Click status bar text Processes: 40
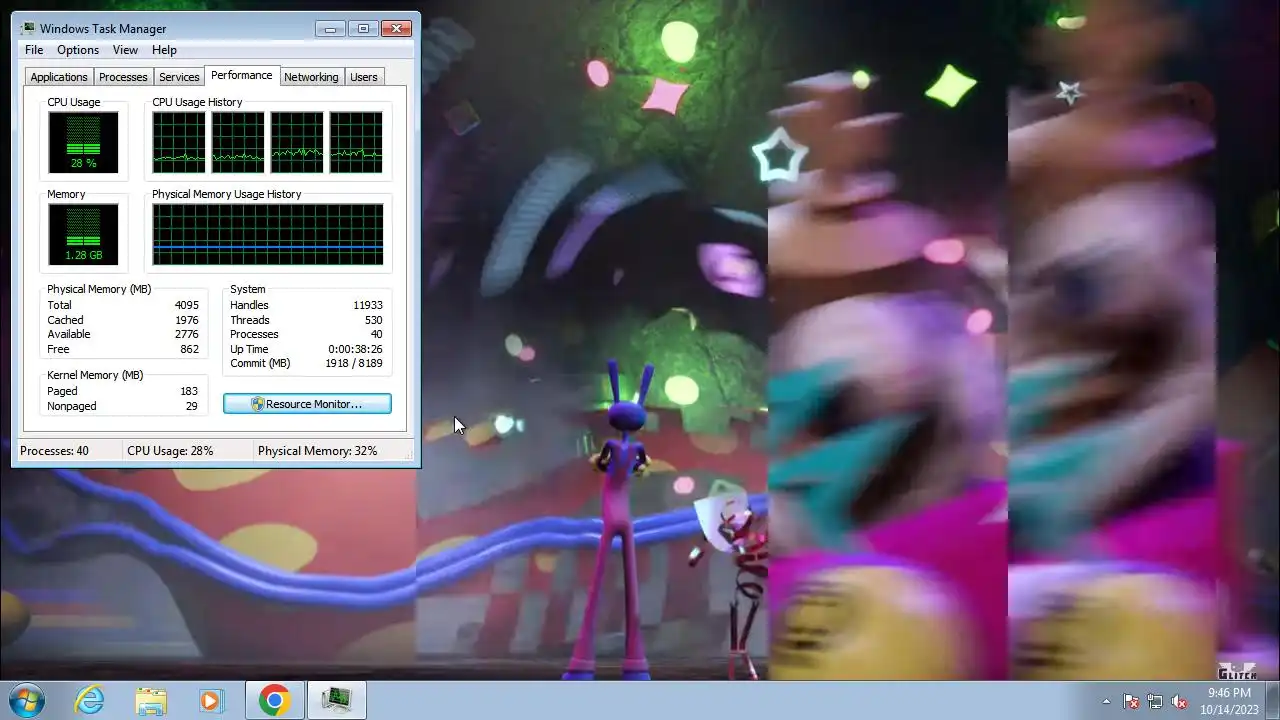This screenshot has width=1280, height=720. [54, 451]
